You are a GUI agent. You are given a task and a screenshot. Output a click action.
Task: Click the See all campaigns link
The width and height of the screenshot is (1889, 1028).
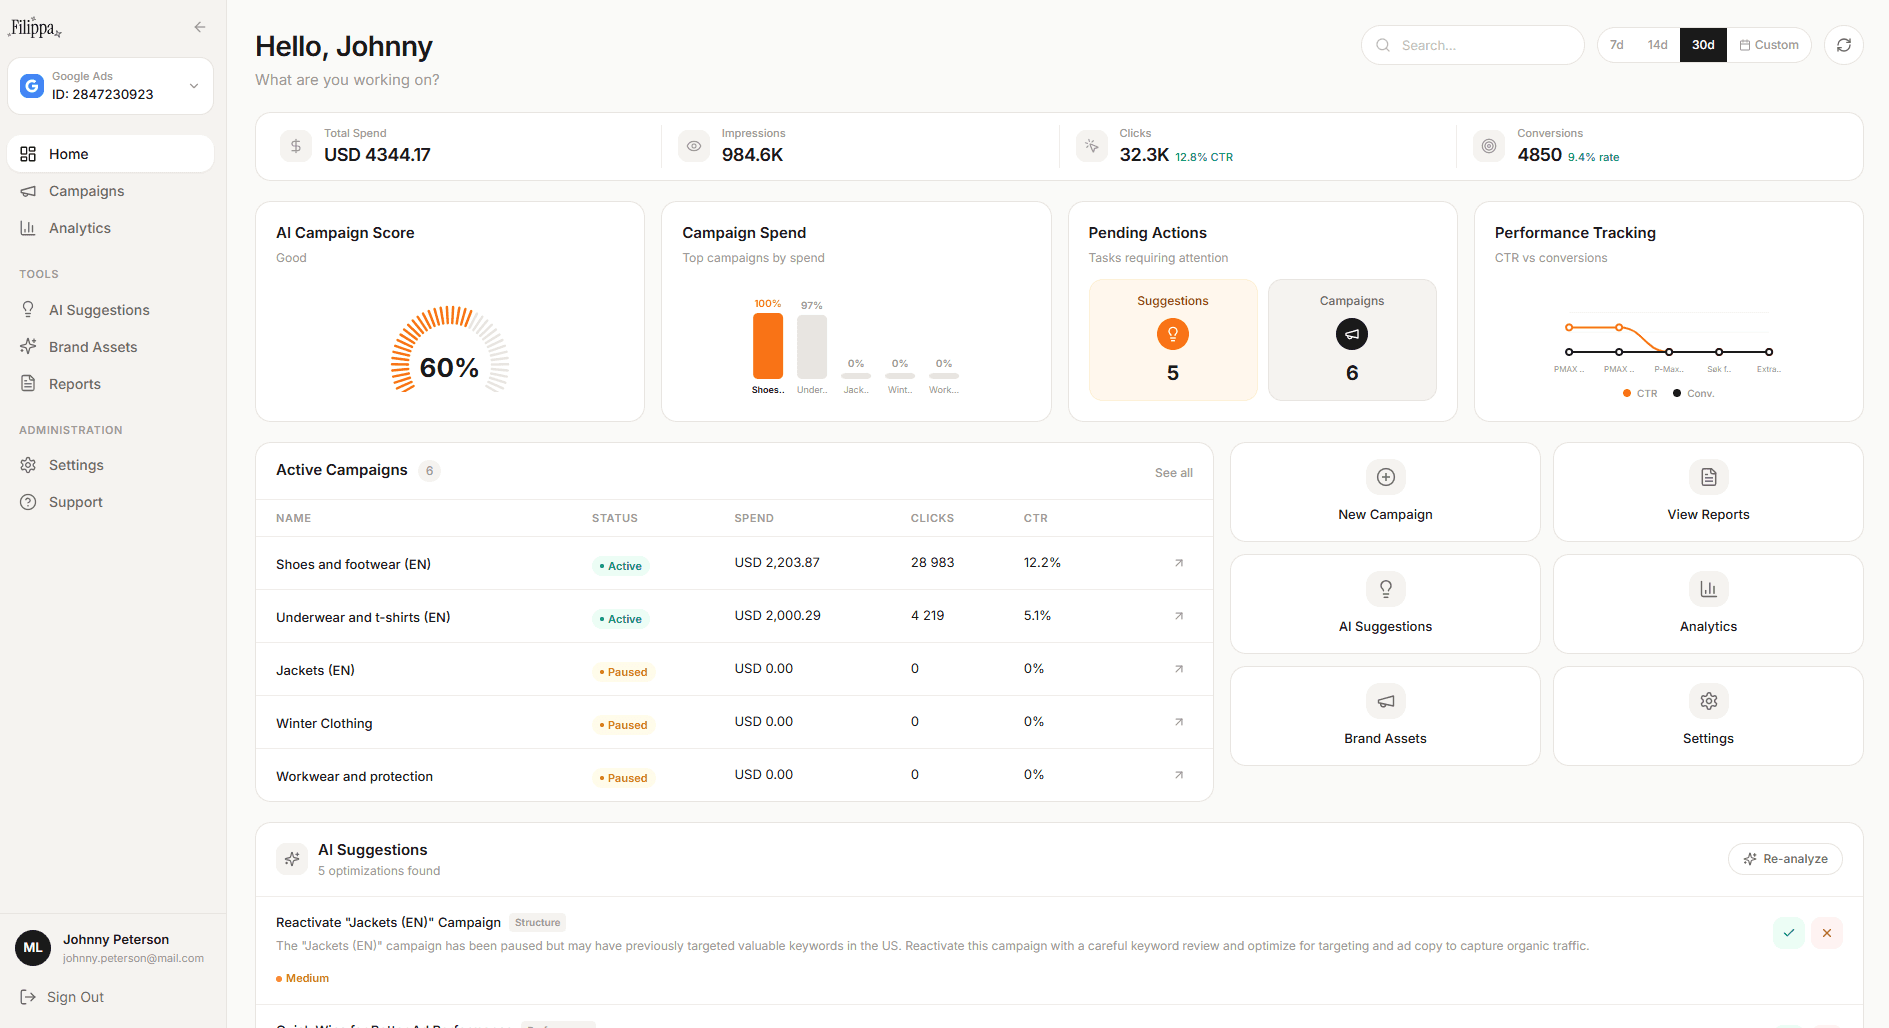pos(1173,472)
